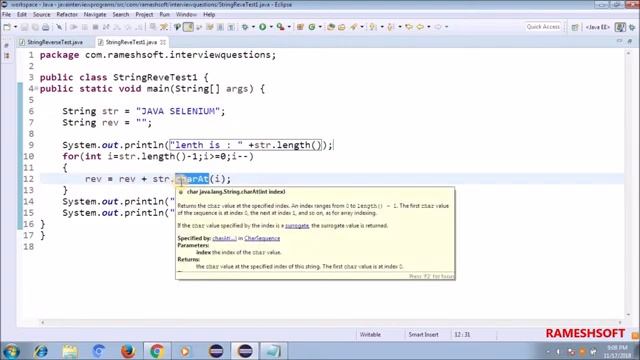Open the Help menu

[209, 15]
